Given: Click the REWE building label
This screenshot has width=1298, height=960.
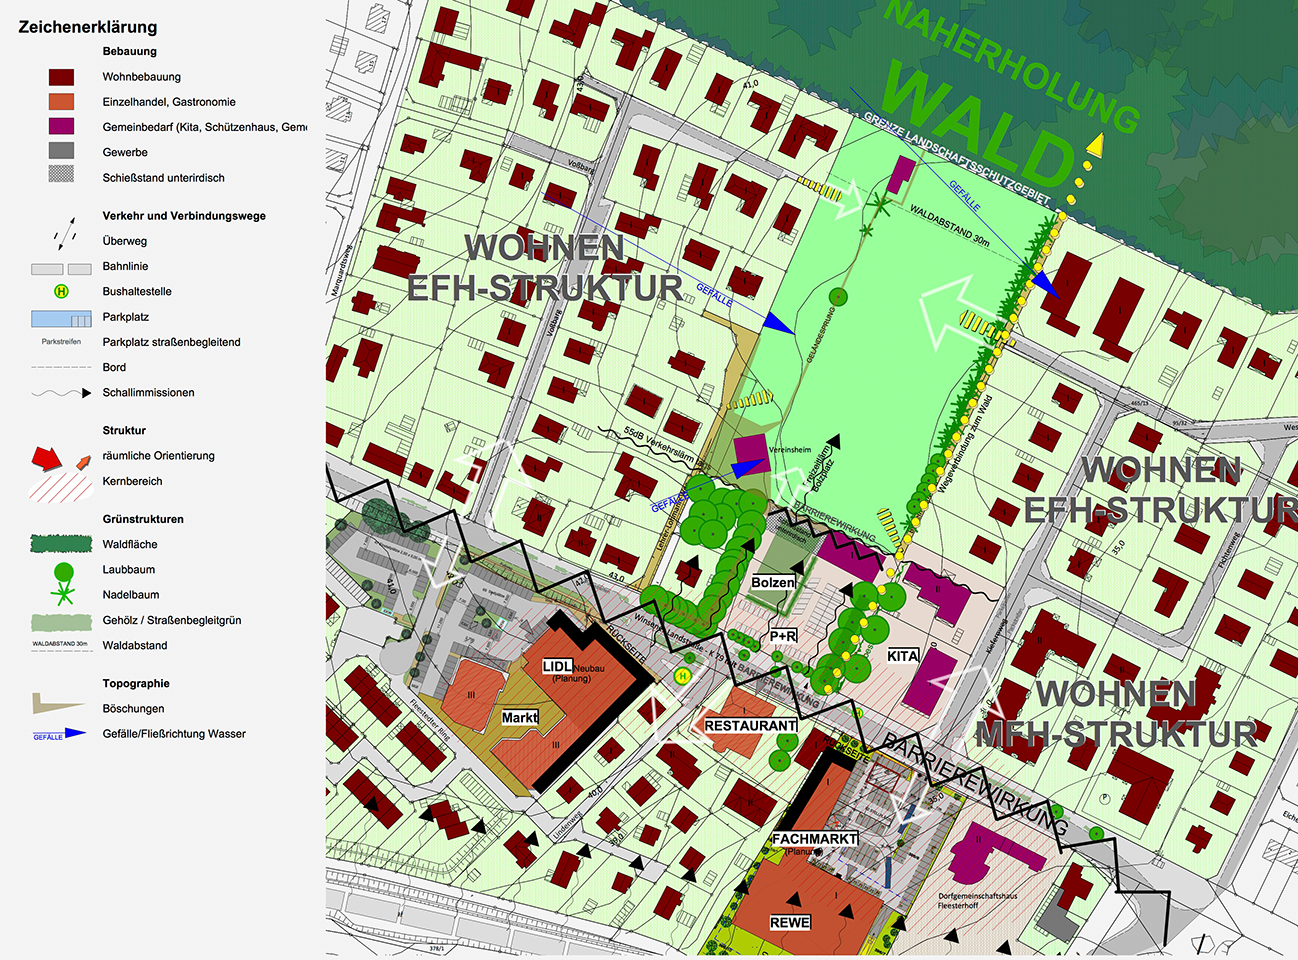Looking at the screenshot, I should click(x=790, y=922).
